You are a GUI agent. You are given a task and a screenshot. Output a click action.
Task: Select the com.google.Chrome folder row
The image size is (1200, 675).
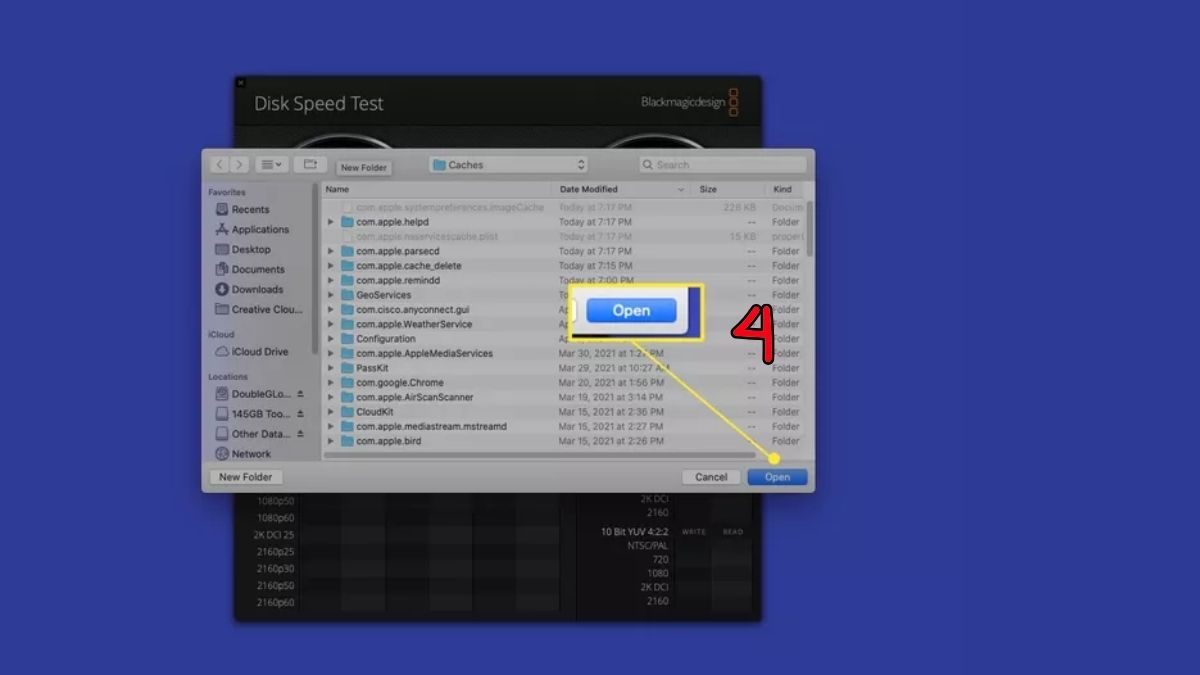(565, 383)
